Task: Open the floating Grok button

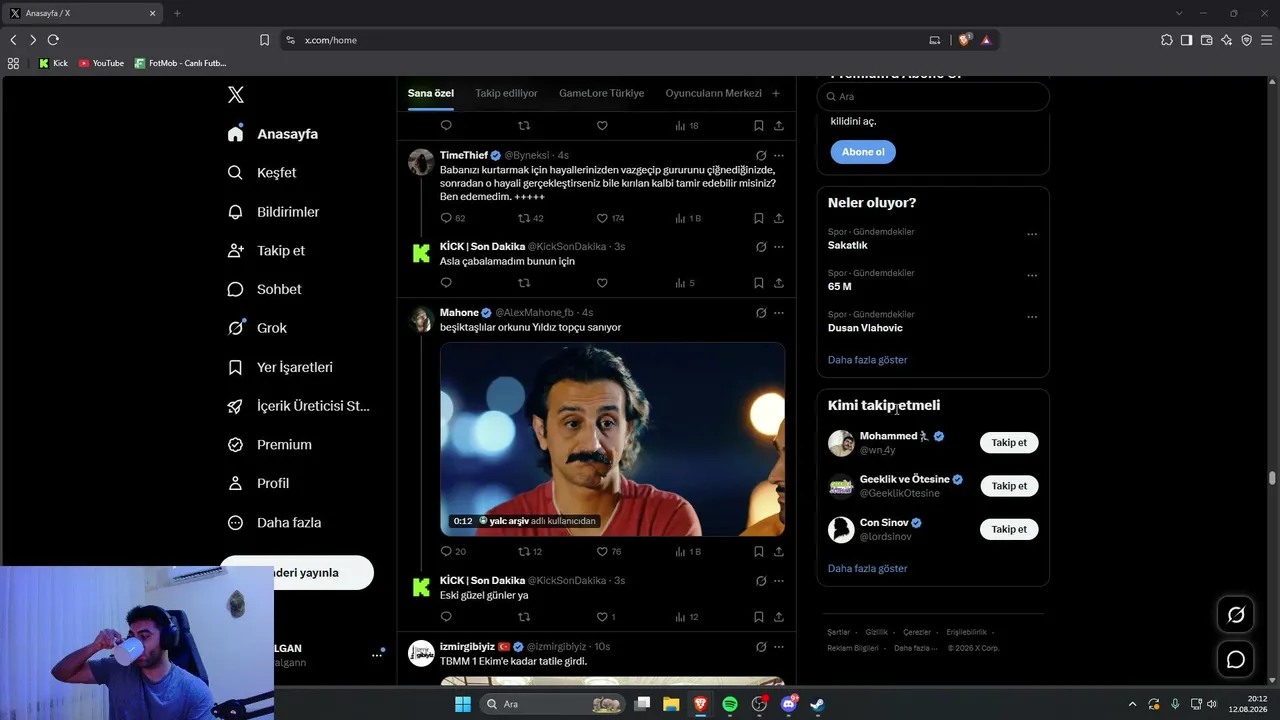Action: tap(1236, 615)
